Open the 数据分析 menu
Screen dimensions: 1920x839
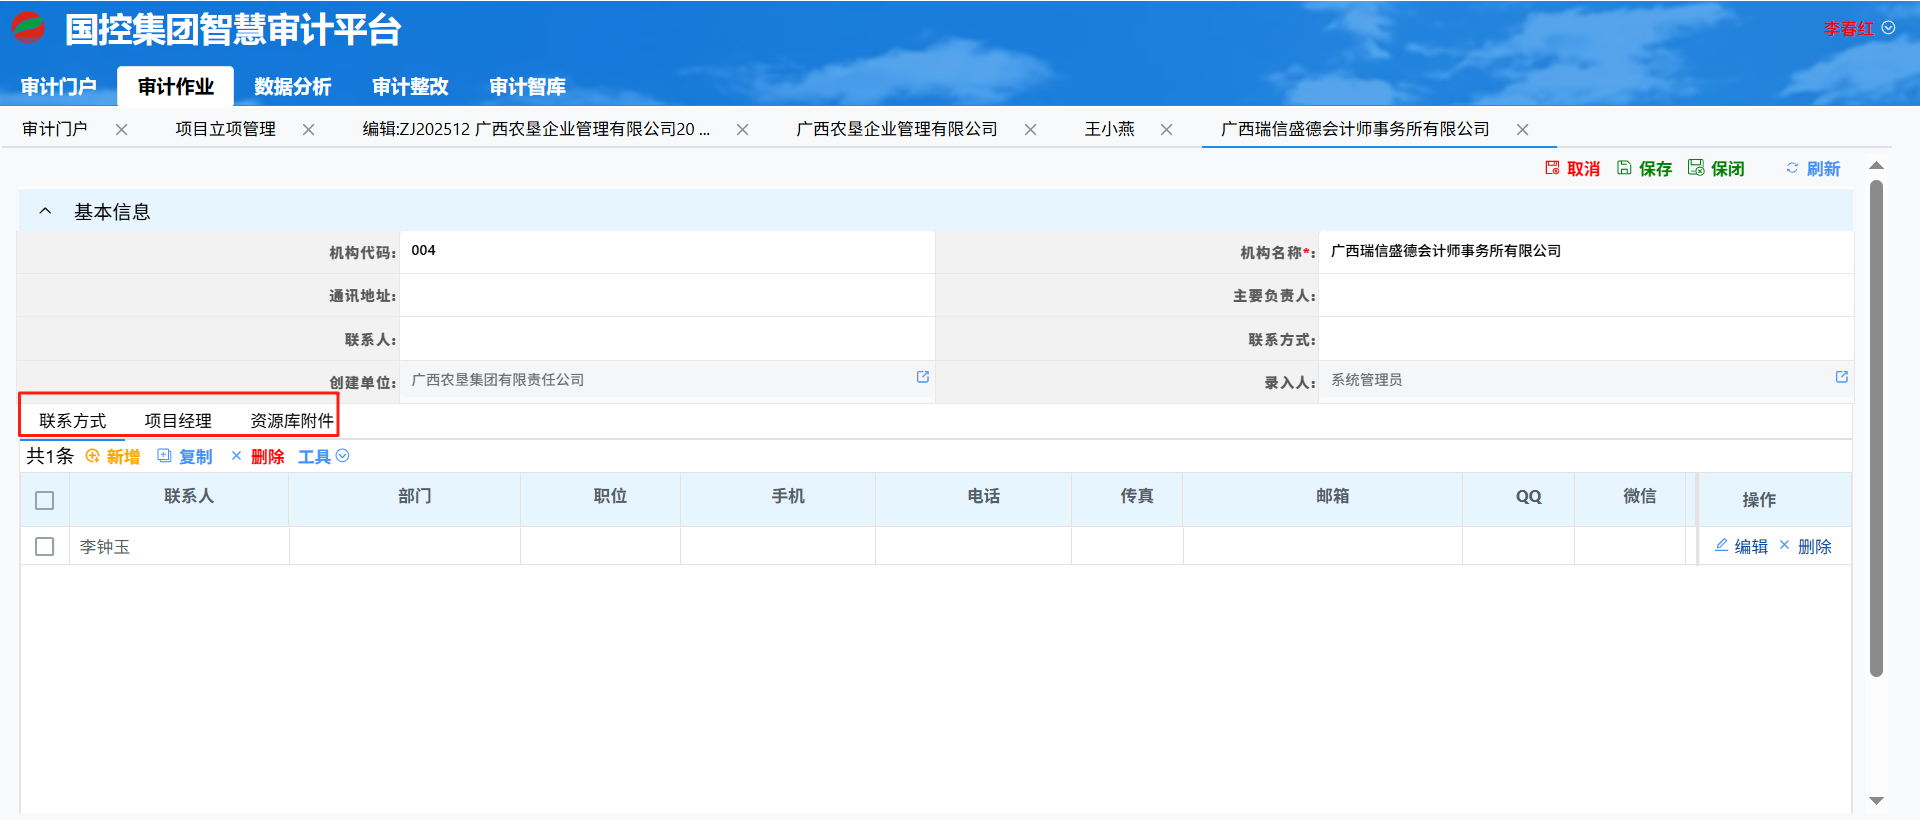[292, 87]
